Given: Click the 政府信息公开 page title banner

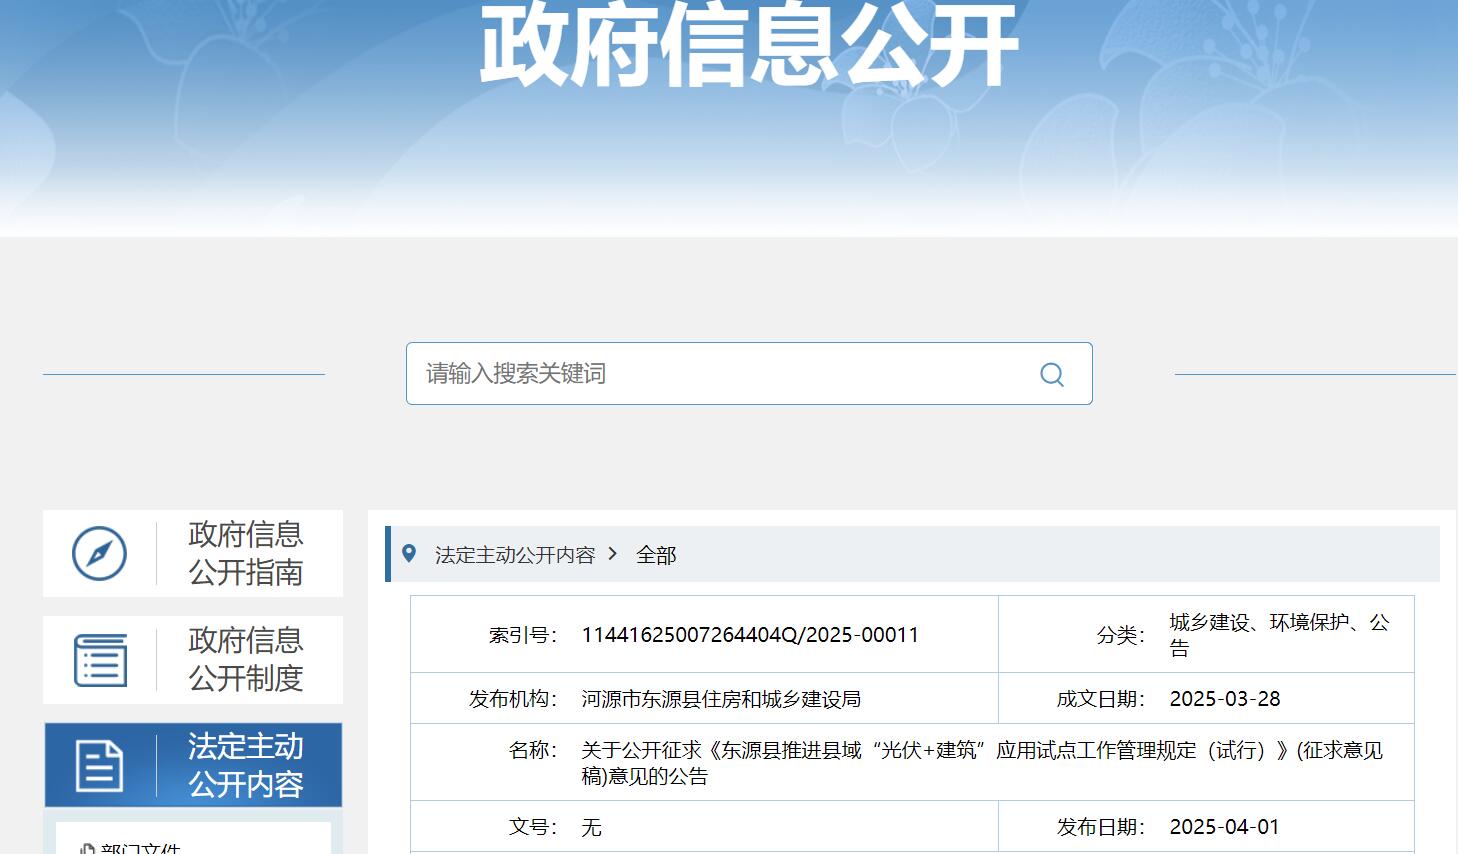Looking at the screenshot, I should coord(748,45).
